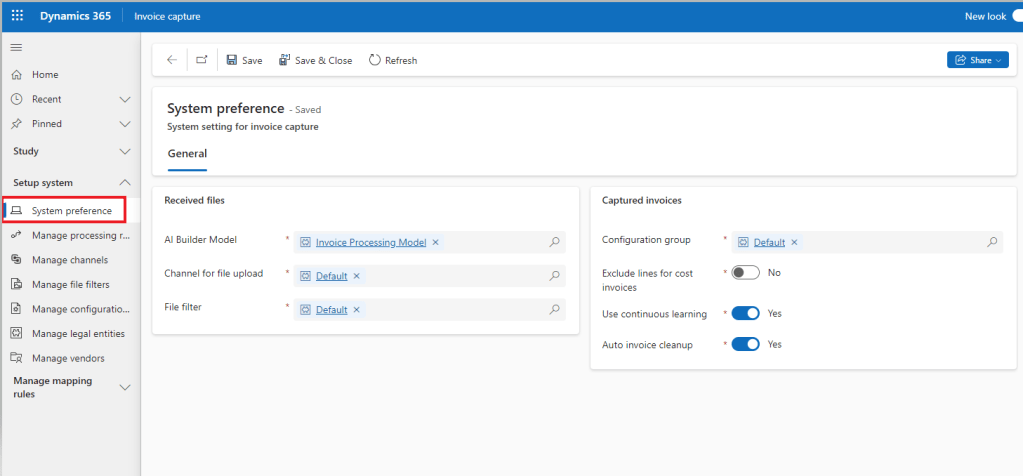Viewport: 1023px width, 476px height.
Task: Open record in new window icon
Action: (202, 60)
